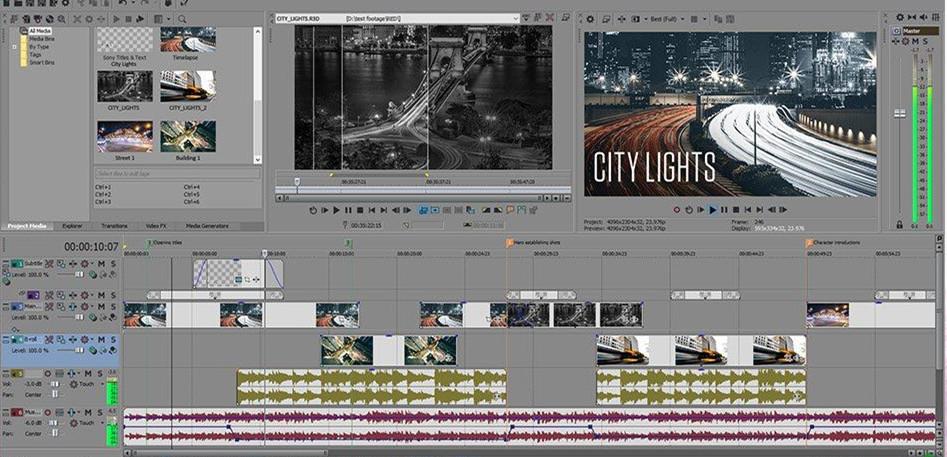947x457 pixels.
Task: Start playback in the video preview window
Action: pos(713,210)
